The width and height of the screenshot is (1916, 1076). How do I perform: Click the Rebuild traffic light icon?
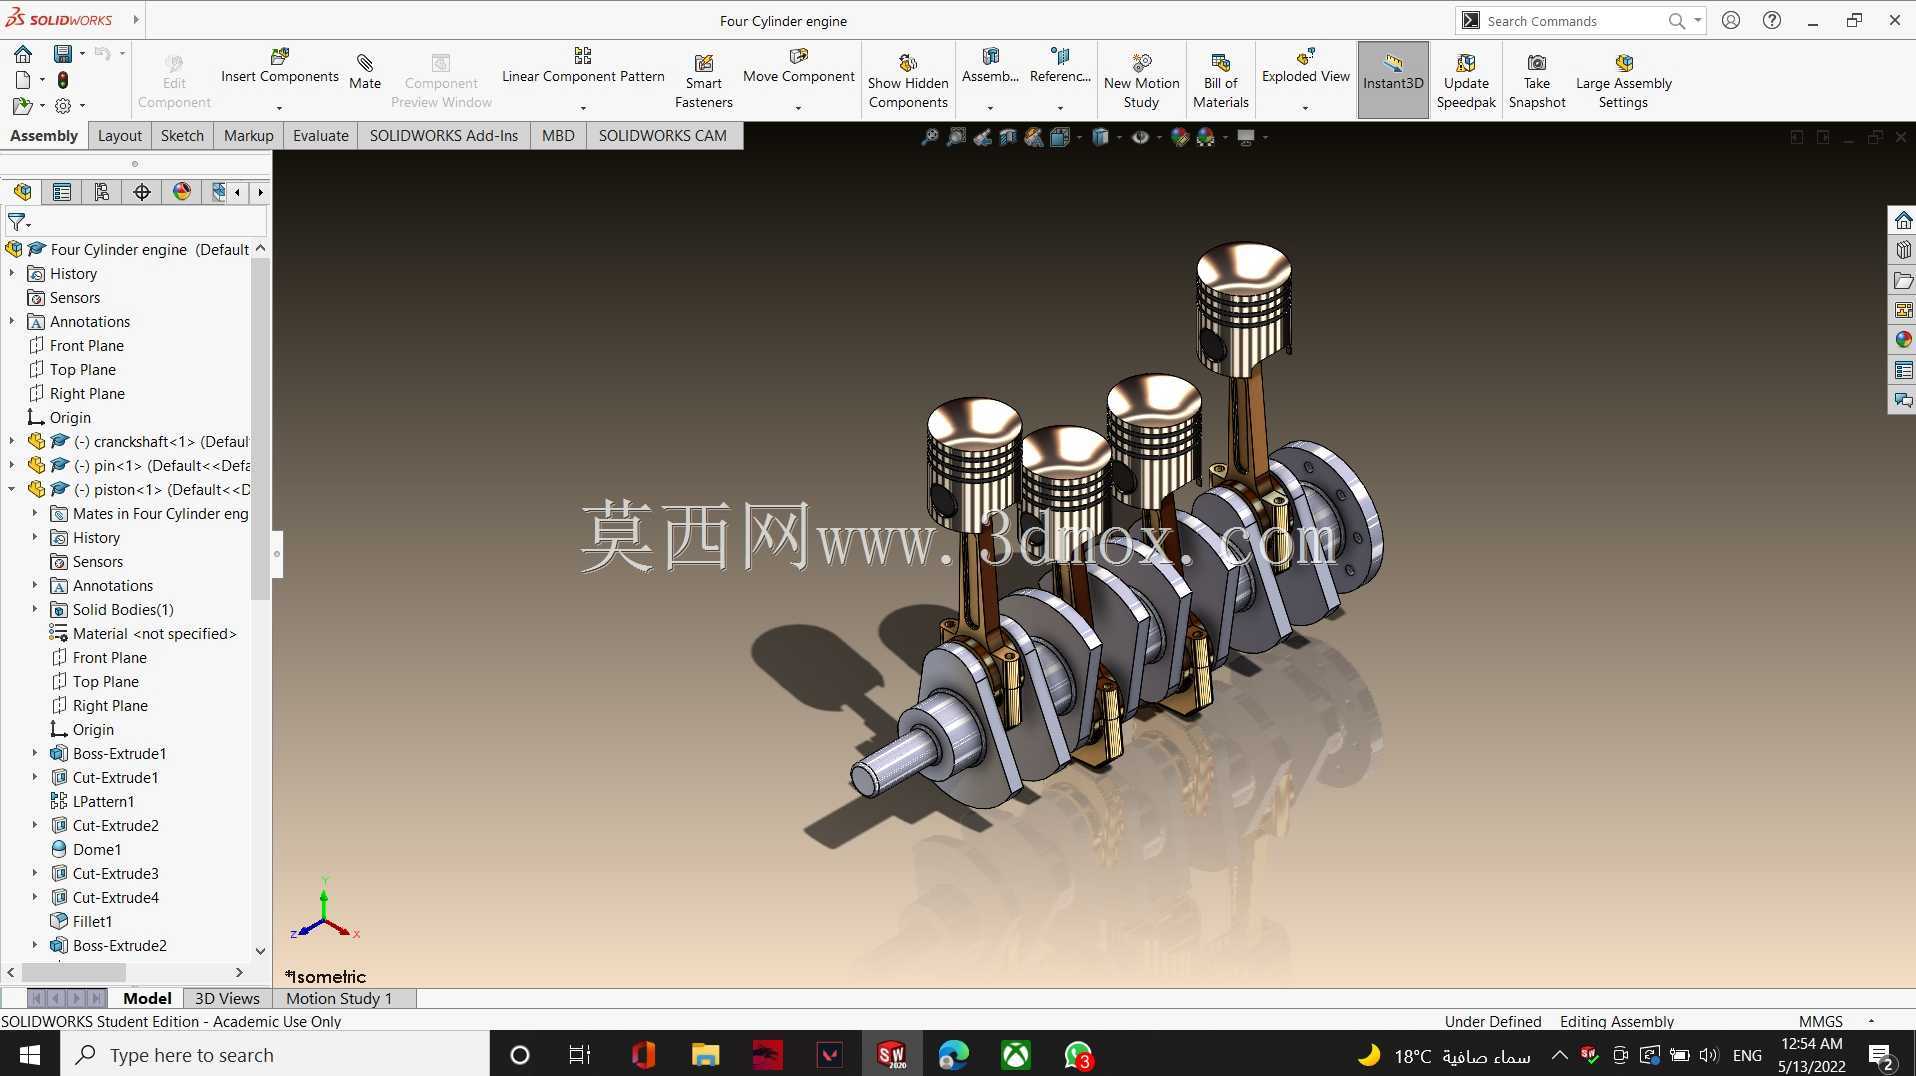pos(63,79)
